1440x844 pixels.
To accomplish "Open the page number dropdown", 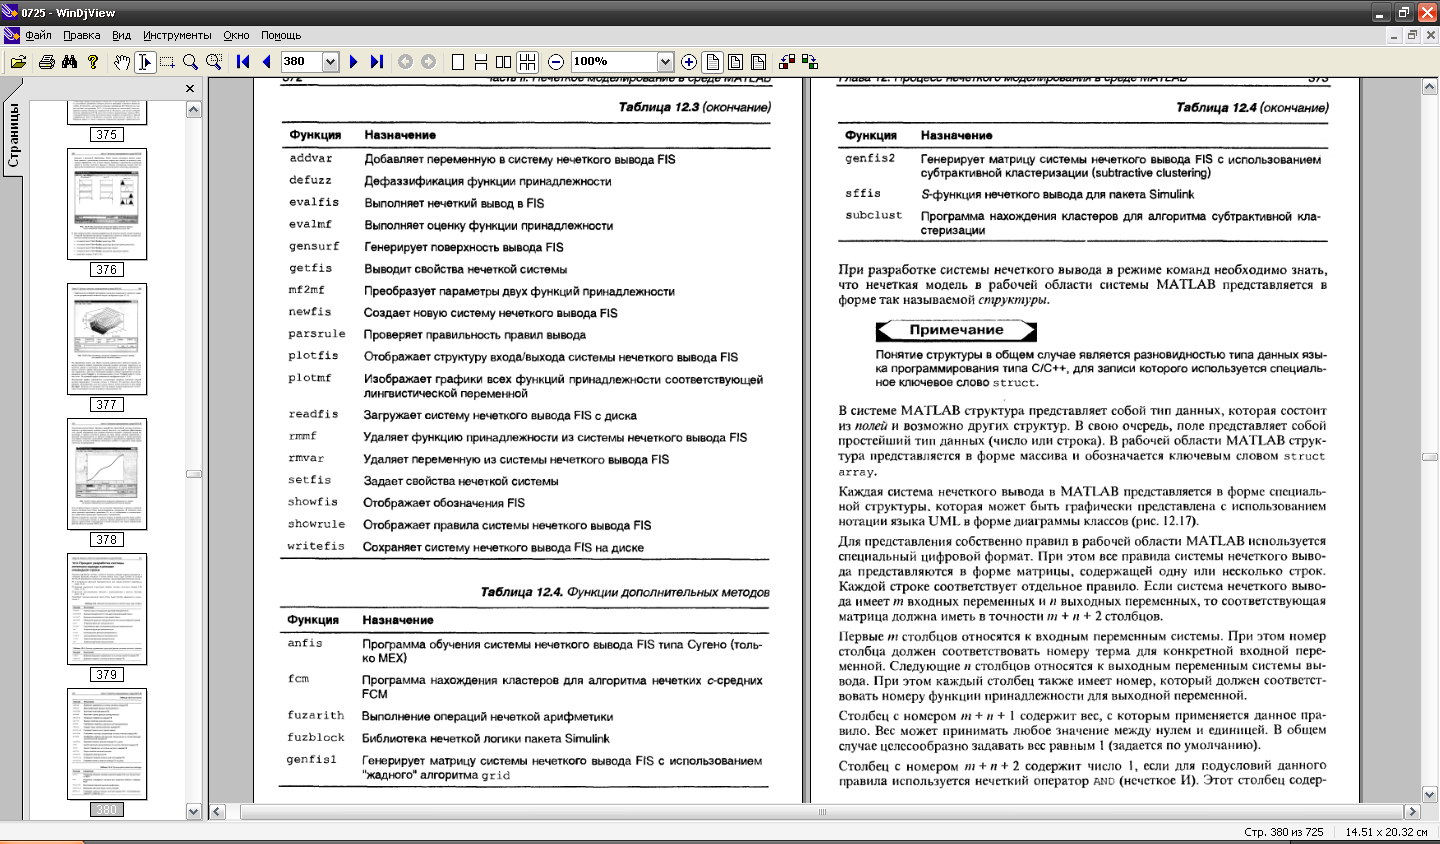I will [330, 62].
